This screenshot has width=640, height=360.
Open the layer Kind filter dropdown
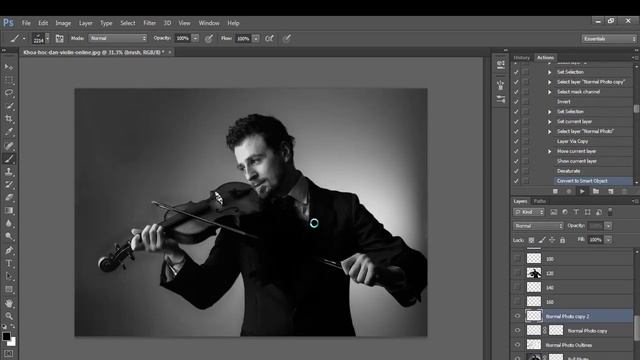(529, 212)
